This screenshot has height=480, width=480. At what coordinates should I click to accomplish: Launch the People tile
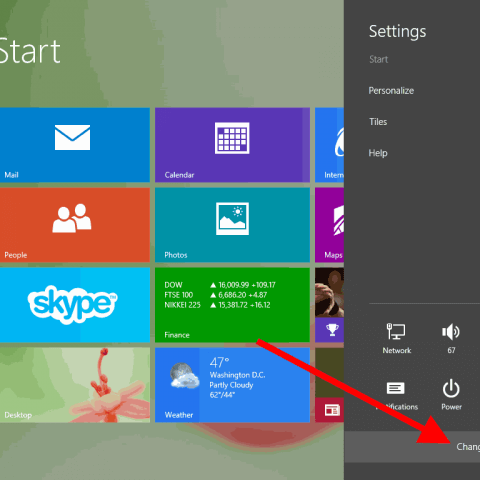coord(75,225)
